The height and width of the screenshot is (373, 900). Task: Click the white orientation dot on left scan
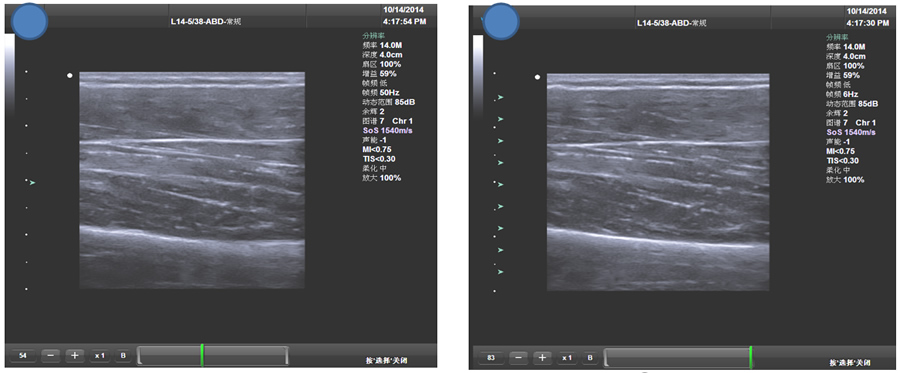[x=69, y=75]
